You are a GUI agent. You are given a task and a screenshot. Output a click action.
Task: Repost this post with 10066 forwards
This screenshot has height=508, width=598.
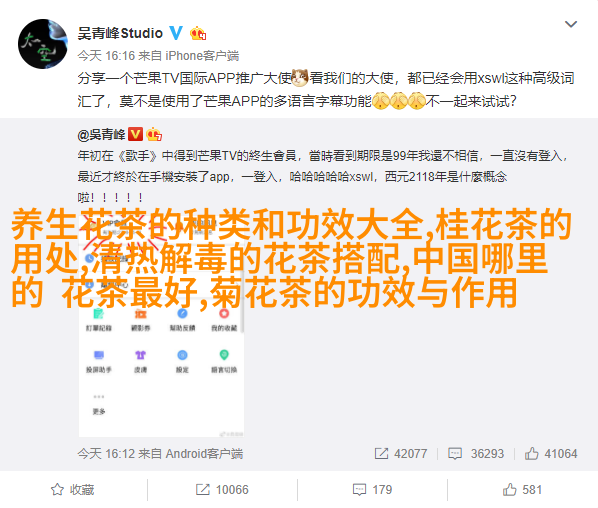[x=222, y=489]
